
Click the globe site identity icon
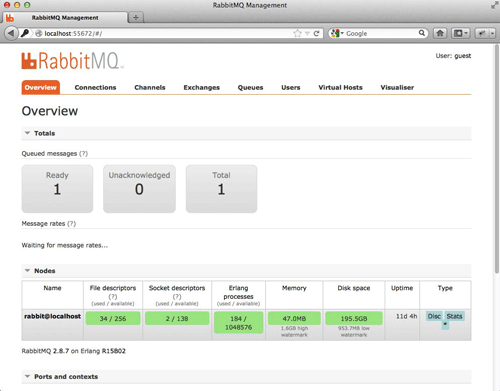[39, 33]
